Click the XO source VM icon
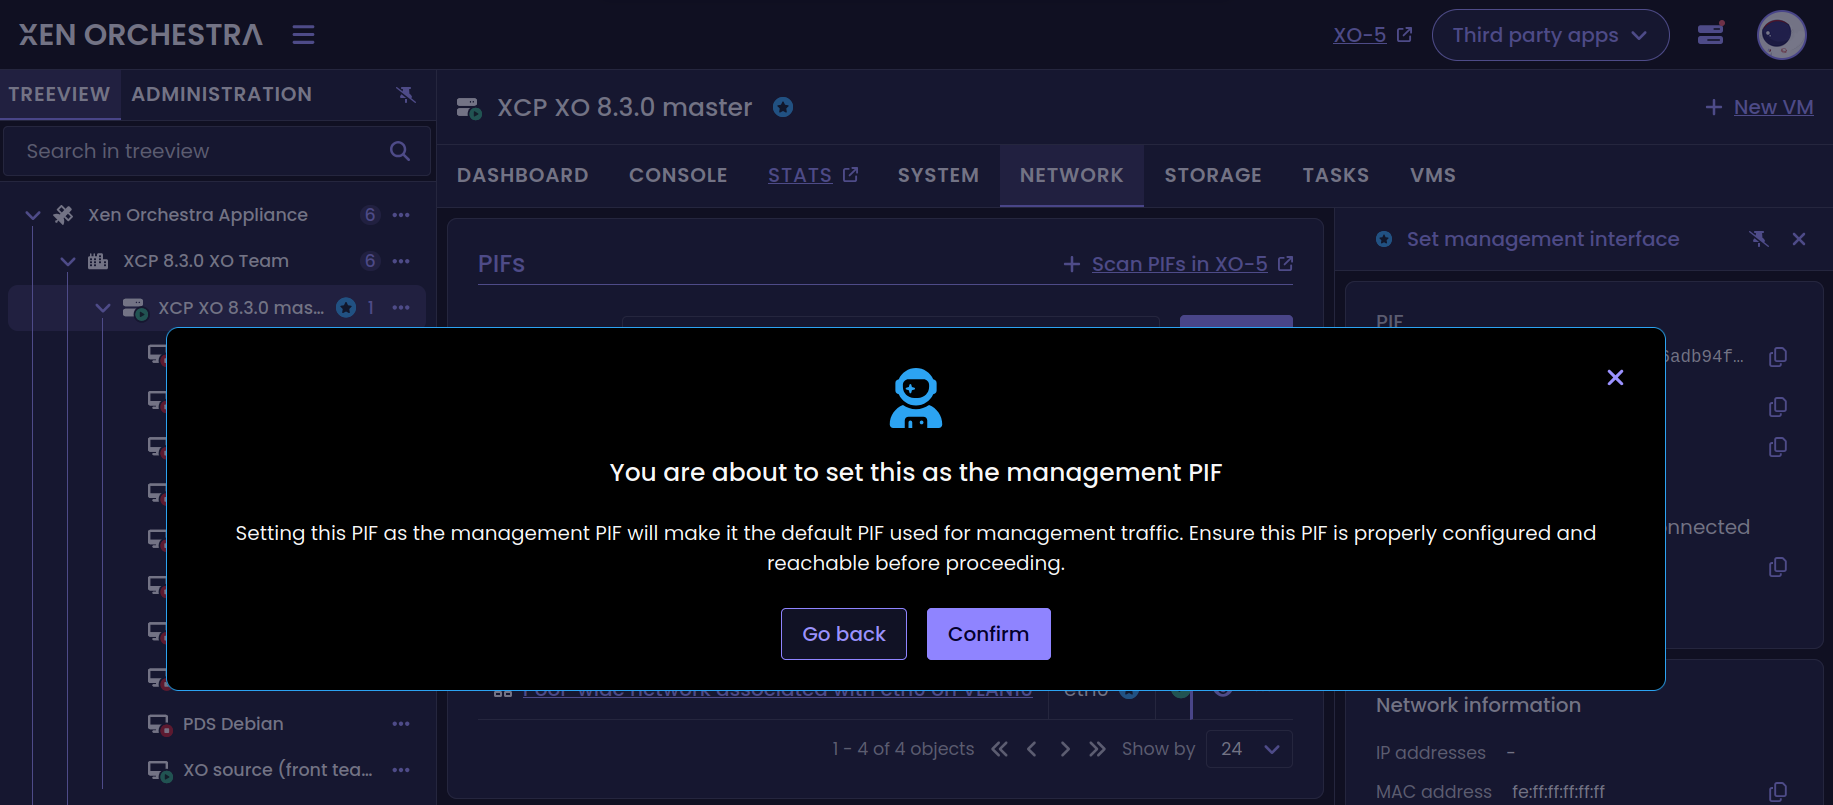Screen dimensions: 1833x805 click(x=160, y=770)
